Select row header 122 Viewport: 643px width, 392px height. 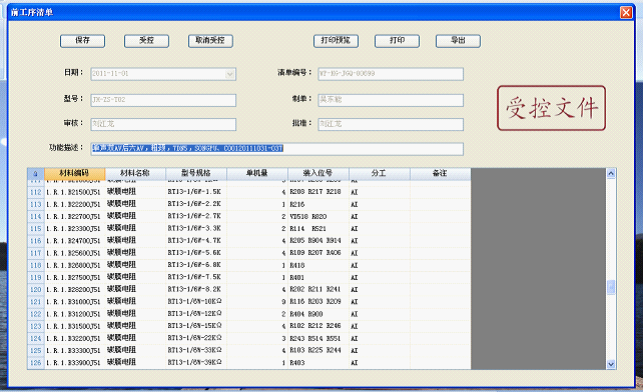click(x=36, y=314)
